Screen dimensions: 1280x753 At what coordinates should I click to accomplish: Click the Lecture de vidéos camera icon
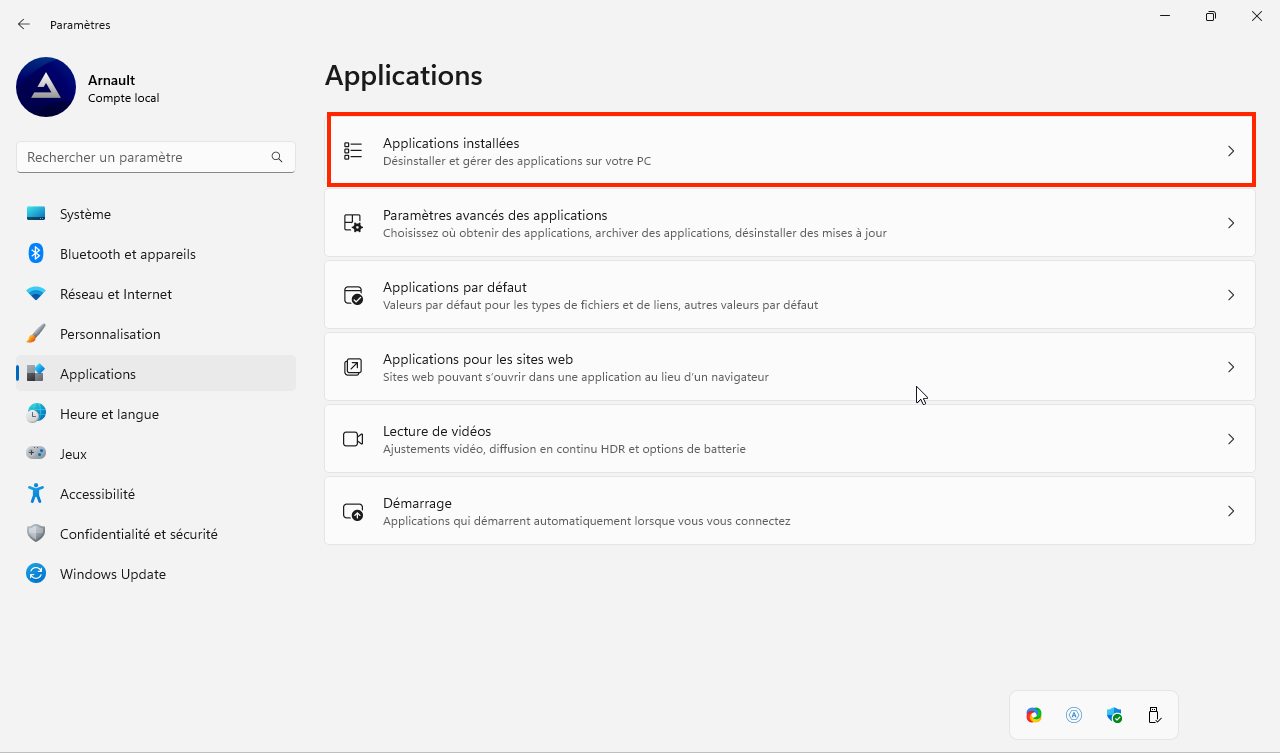[352, 438]
